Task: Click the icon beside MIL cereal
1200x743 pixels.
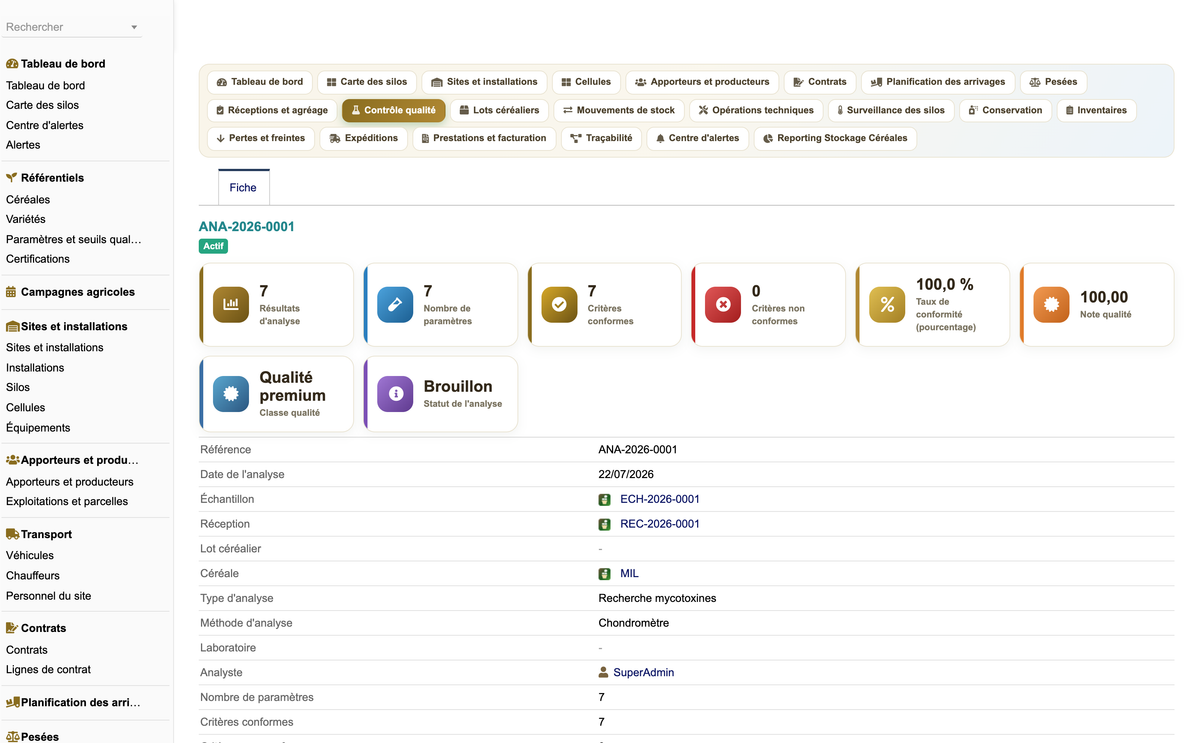Action: [604, 574]
